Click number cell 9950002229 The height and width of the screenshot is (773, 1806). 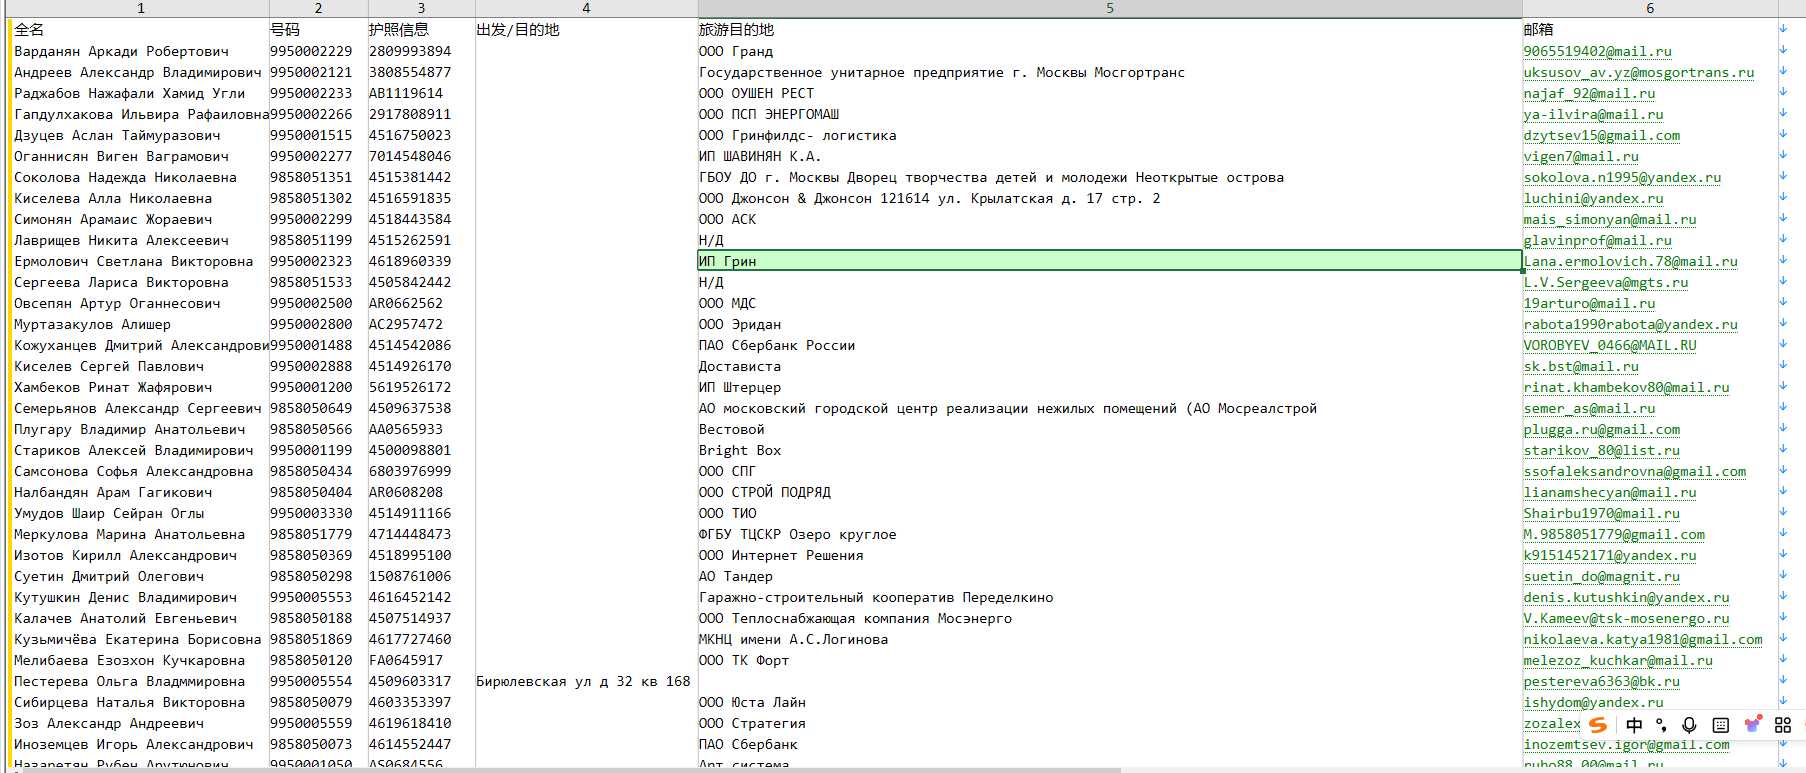click(x=311, y=51)
